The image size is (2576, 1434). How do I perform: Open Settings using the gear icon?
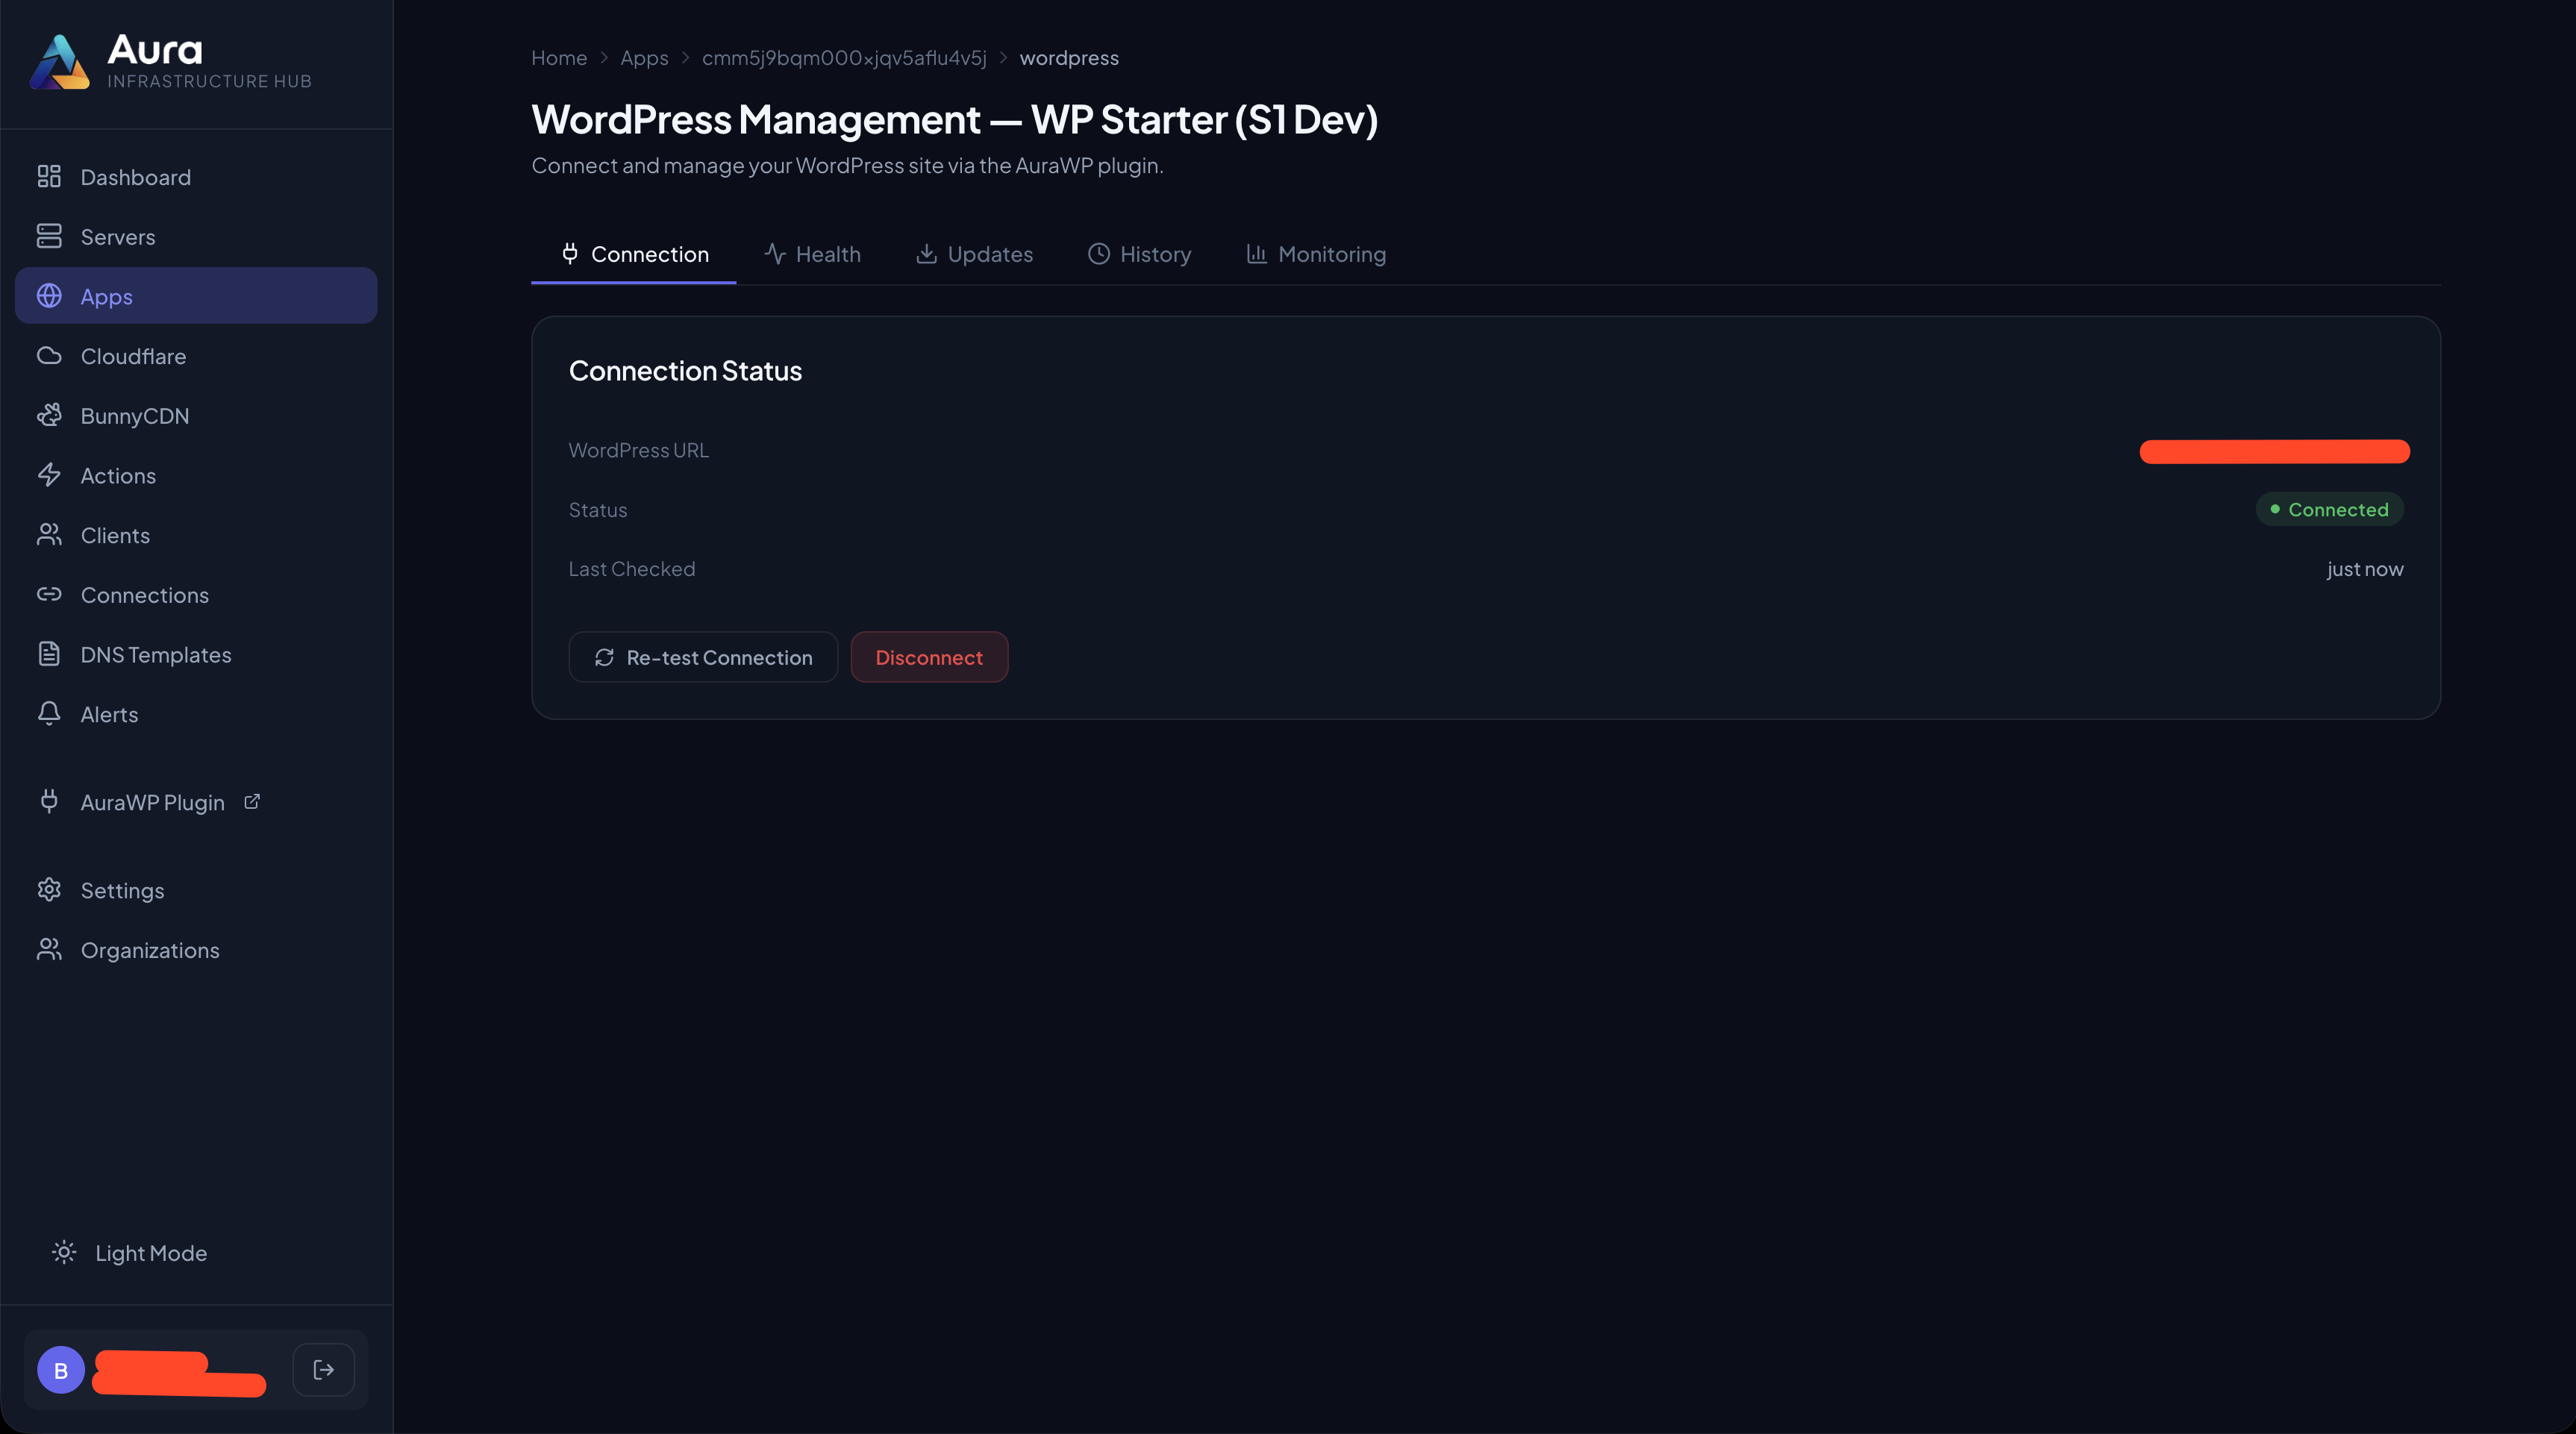[x=50, y=889]
